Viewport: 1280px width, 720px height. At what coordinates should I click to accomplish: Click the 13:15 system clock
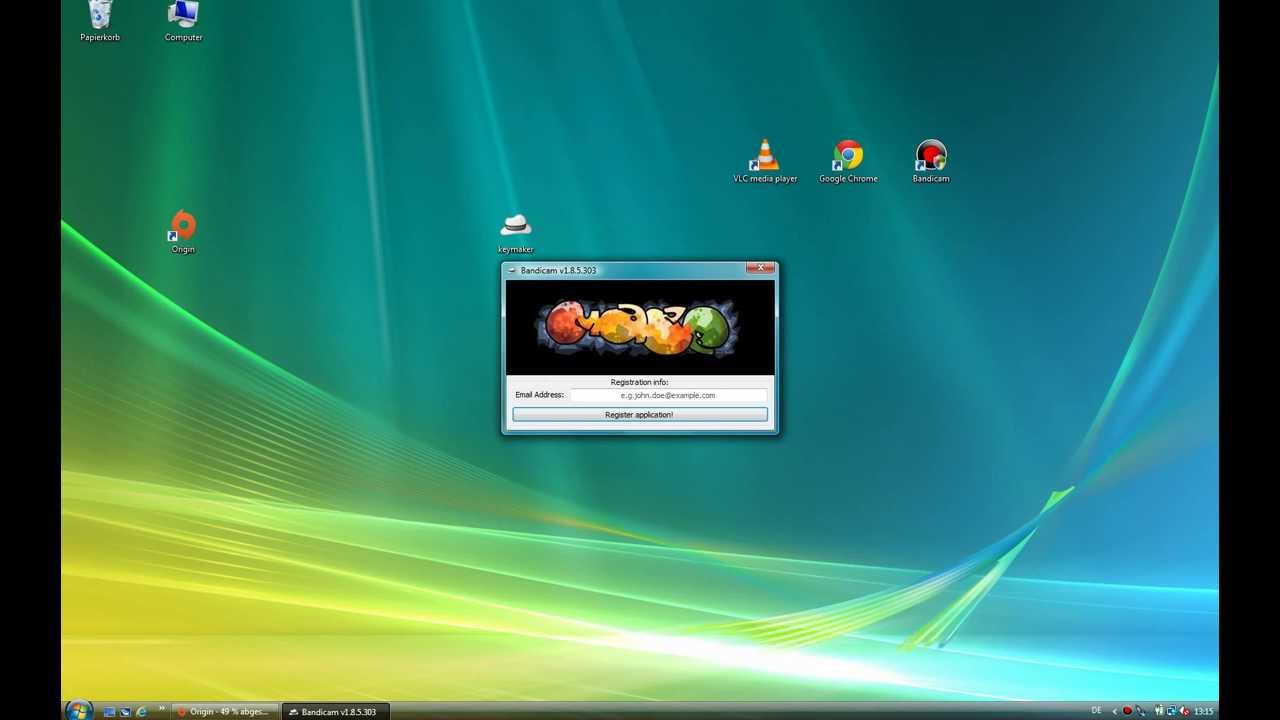coord(1204,712)
